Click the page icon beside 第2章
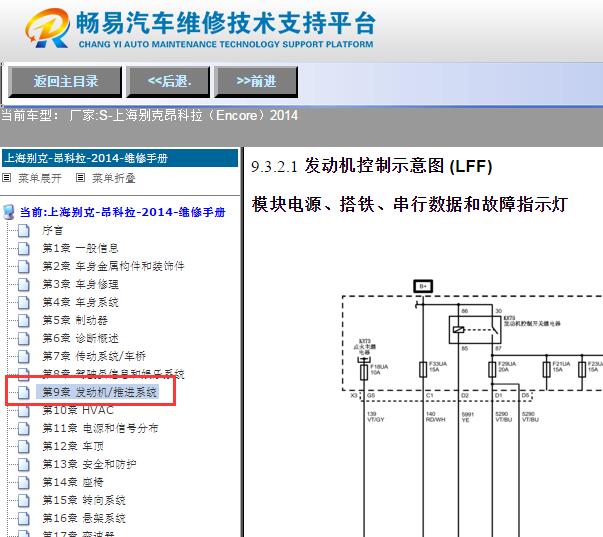Viewport: 603px width, 537px height. (24, 267)
